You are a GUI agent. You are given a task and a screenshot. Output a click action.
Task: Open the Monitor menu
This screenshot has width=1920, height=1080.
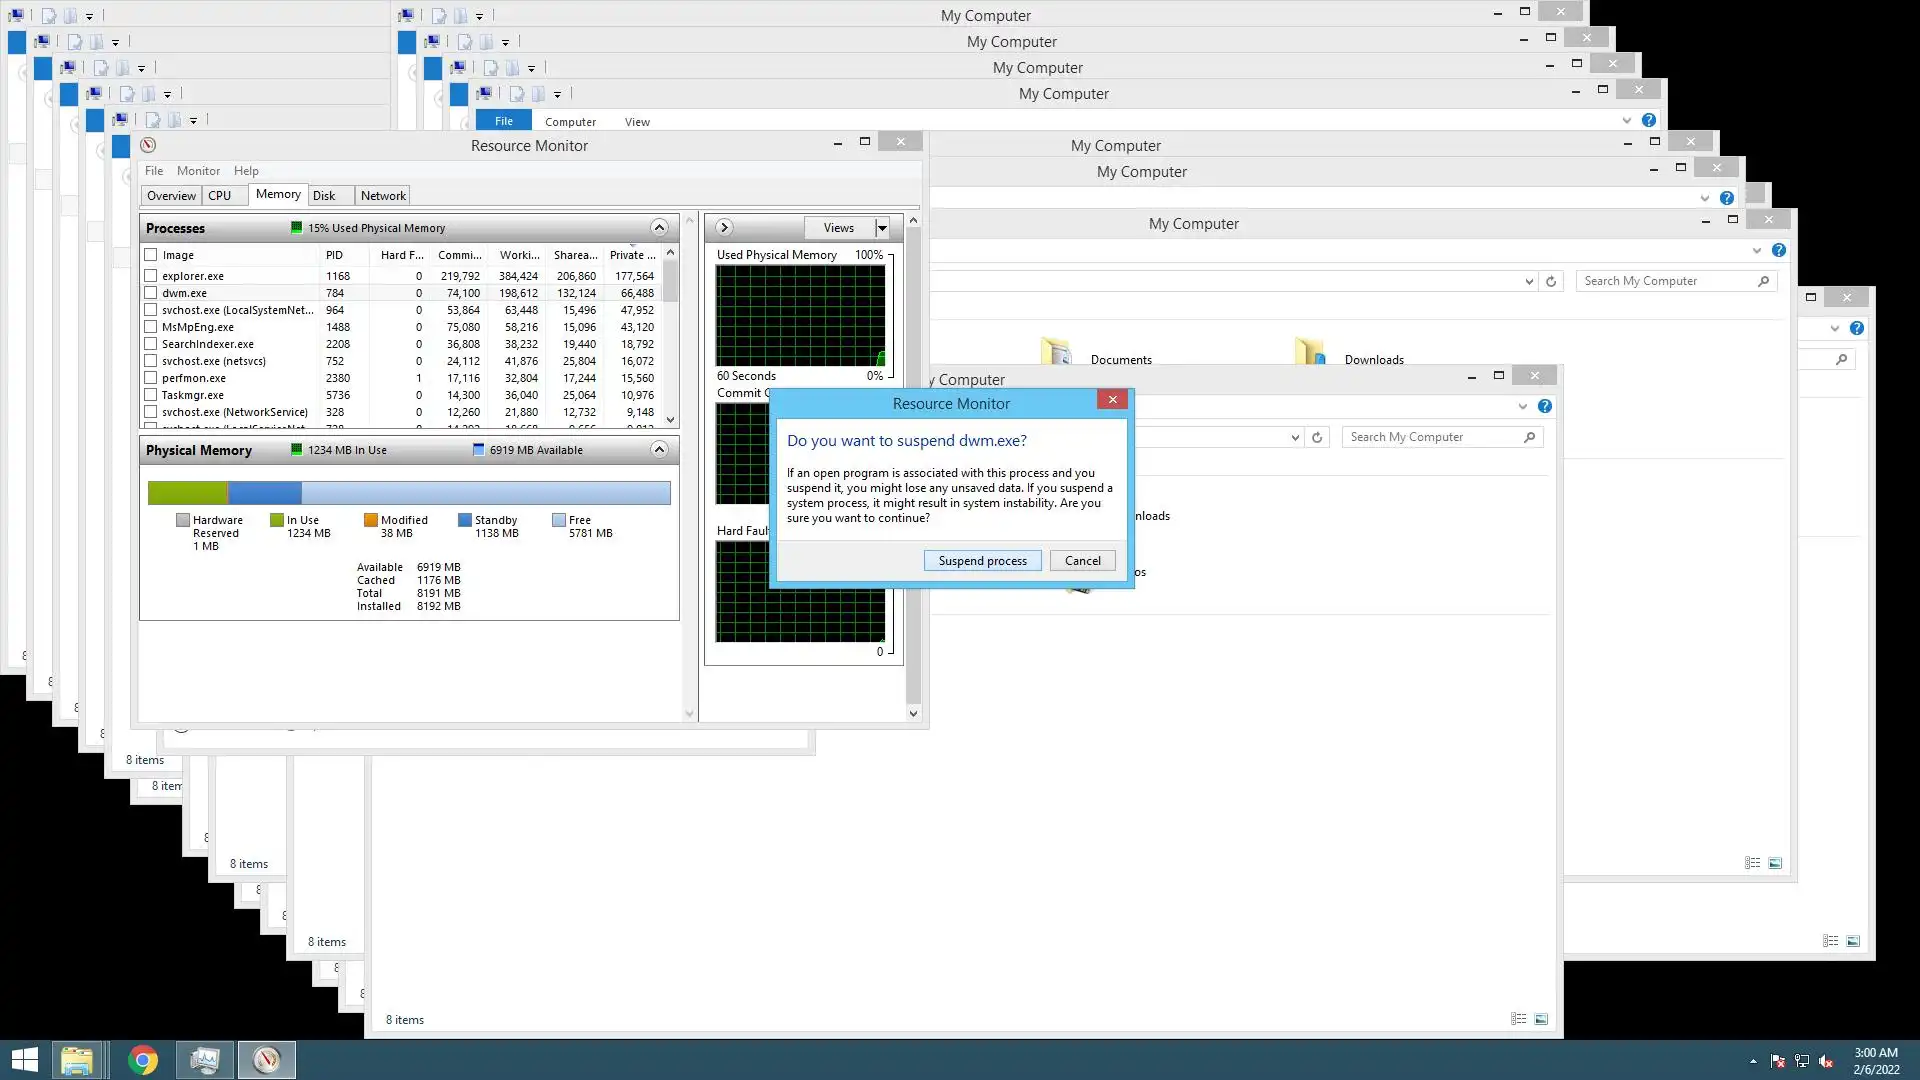tap(198, 171)
